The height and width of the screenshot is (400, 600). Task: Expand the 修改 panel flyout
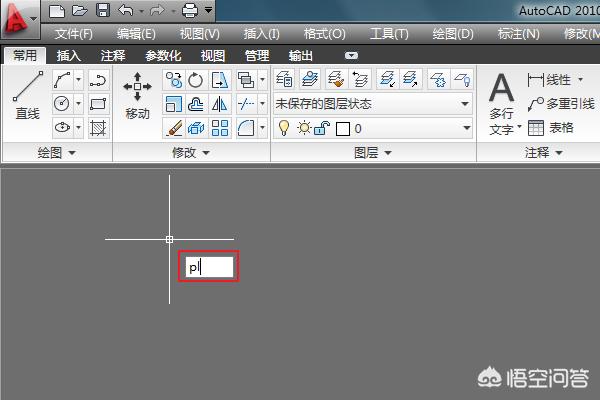pyautogui.click(x=191, y=153)
